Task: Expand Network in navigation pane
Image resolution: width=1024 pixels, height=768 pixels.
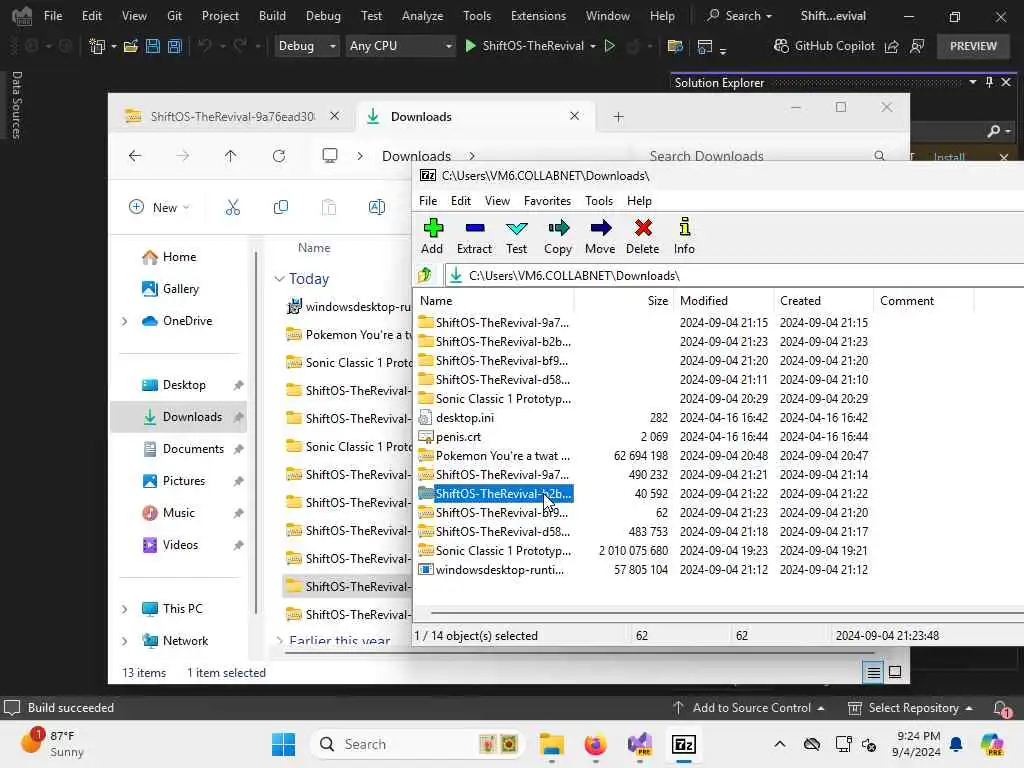Action: pyautogui.click(x=125, y=641)
